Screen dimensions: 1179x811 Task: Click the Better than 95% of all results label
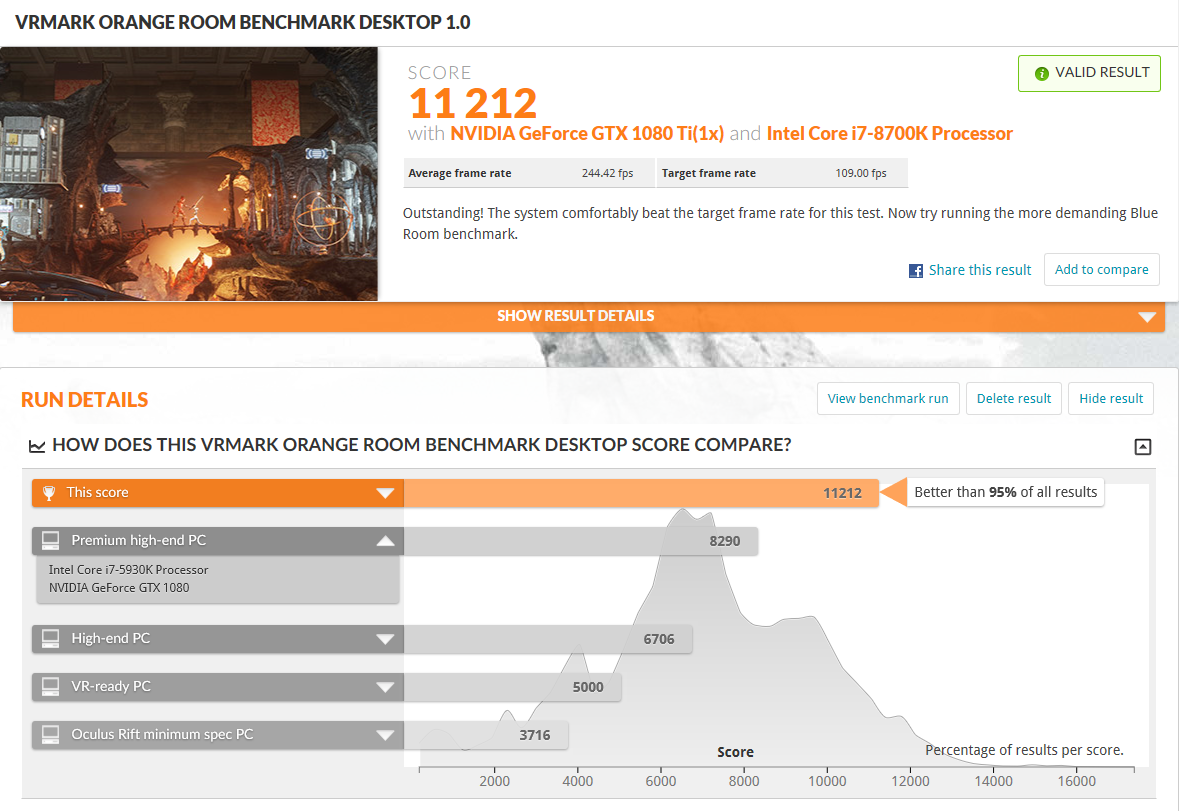tap(1005, 492)
